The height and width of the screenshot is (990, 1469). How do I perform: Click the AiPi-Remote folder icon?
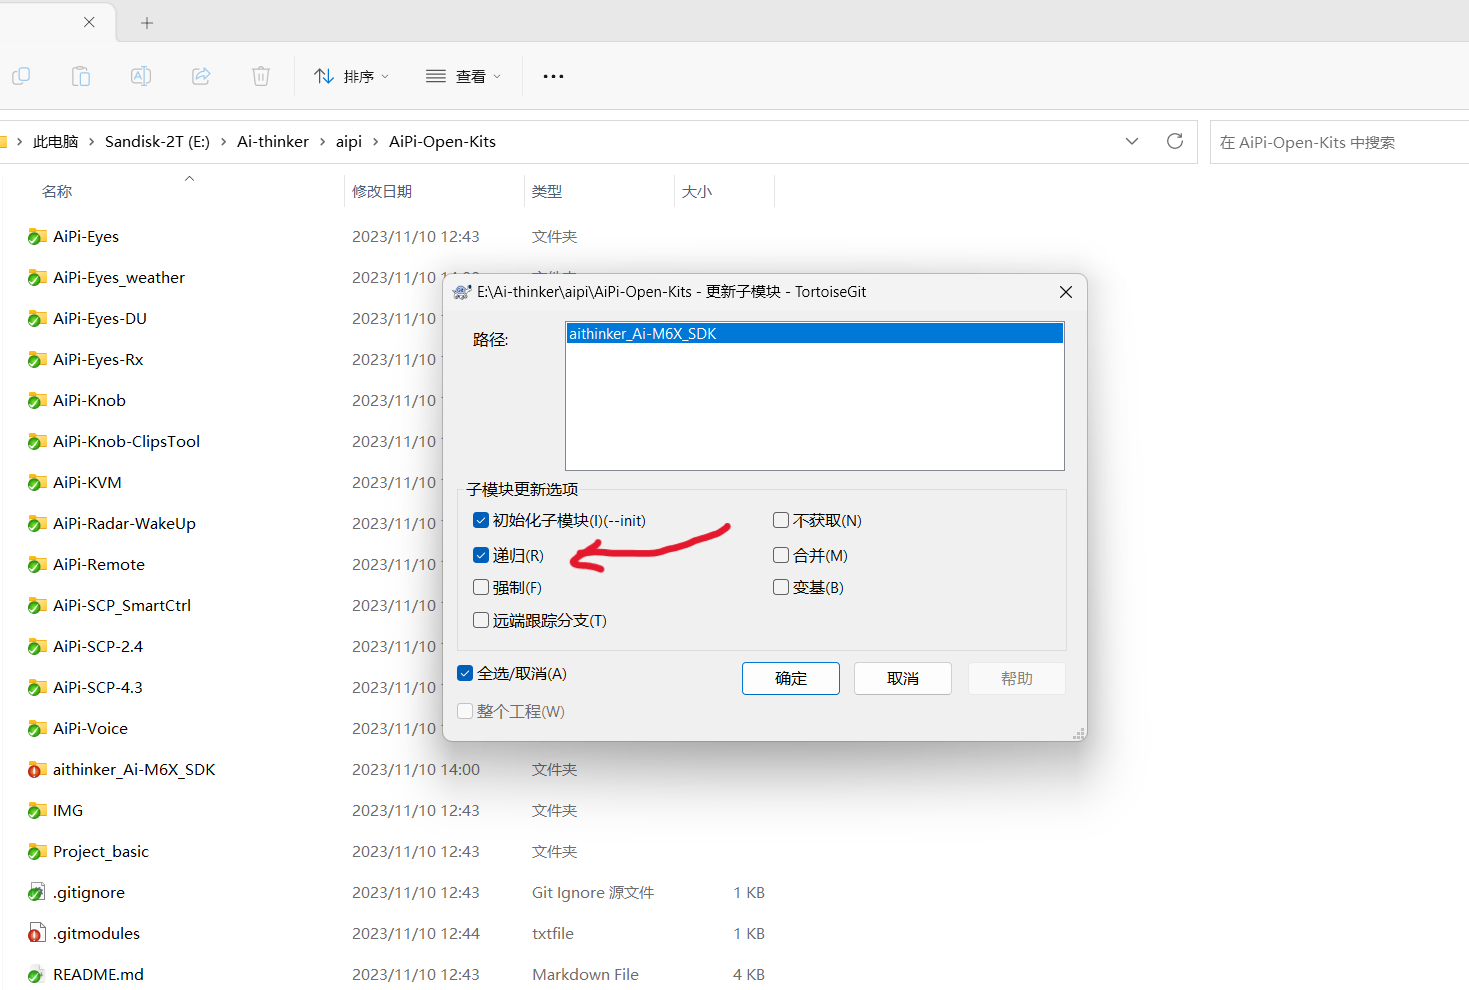coord(37,565)
